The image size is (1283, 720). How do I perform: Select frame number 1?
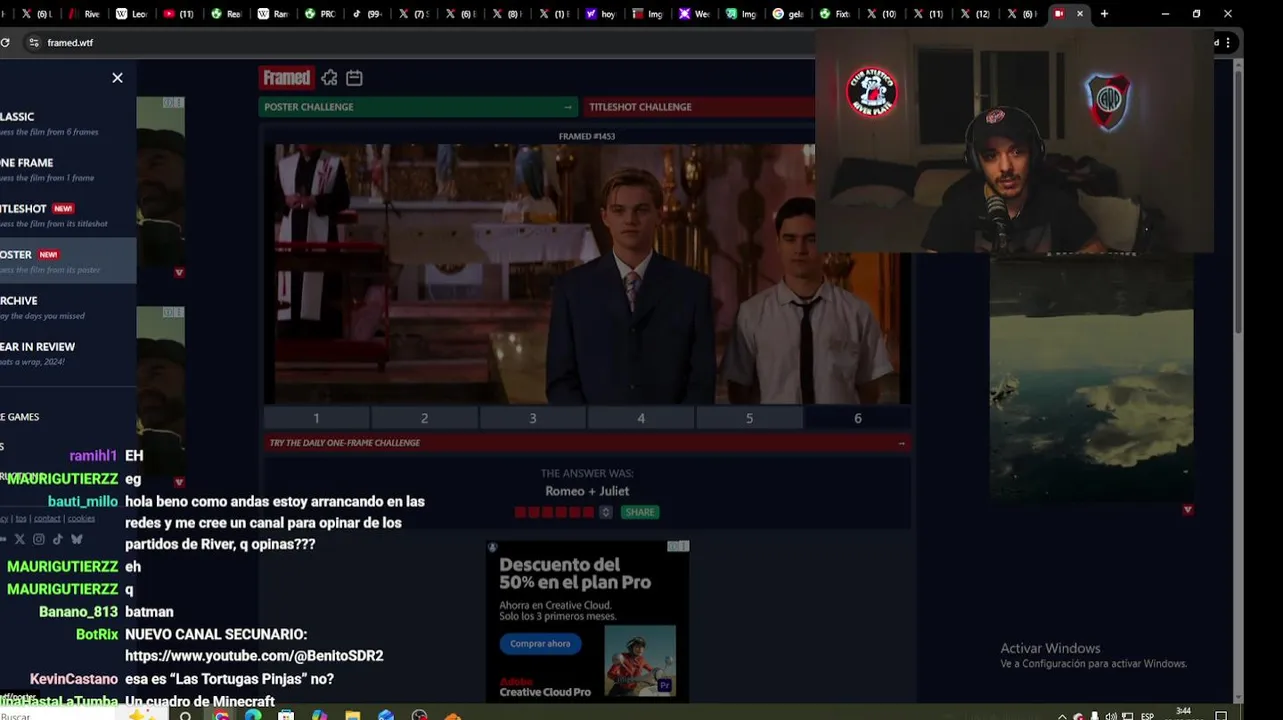coord(316,418)
